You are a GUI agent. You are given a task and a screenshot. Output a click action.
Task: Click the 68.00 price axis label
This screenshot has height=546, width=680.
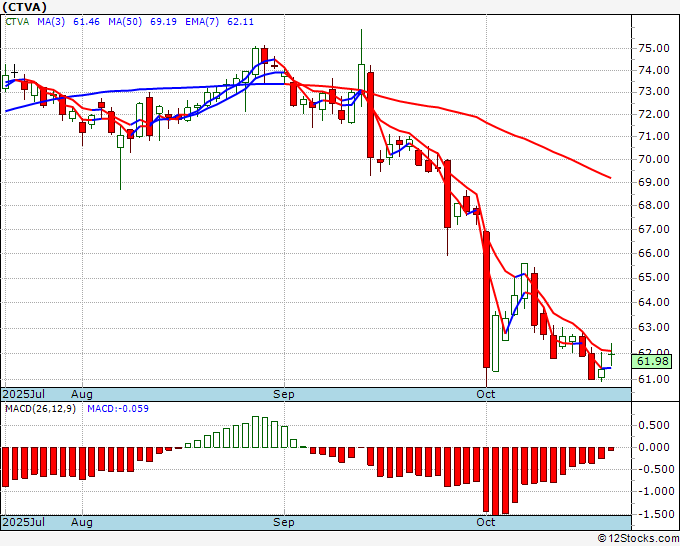(654, 205)
